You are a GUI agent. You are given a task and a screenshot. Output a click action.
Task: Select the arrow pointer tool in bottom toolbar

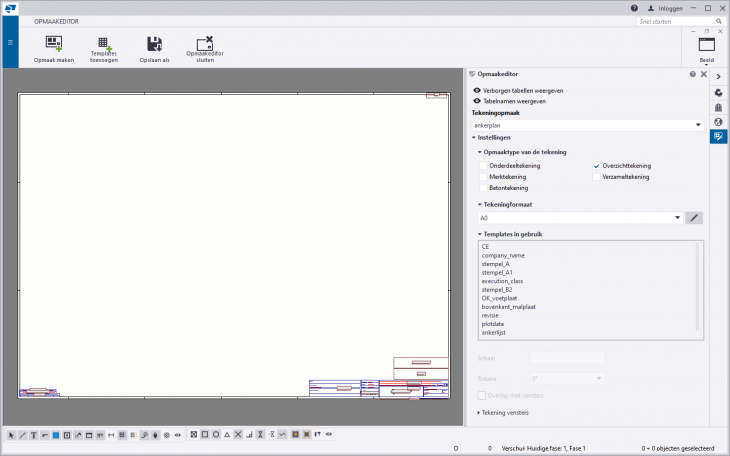[x=12, y=435]
